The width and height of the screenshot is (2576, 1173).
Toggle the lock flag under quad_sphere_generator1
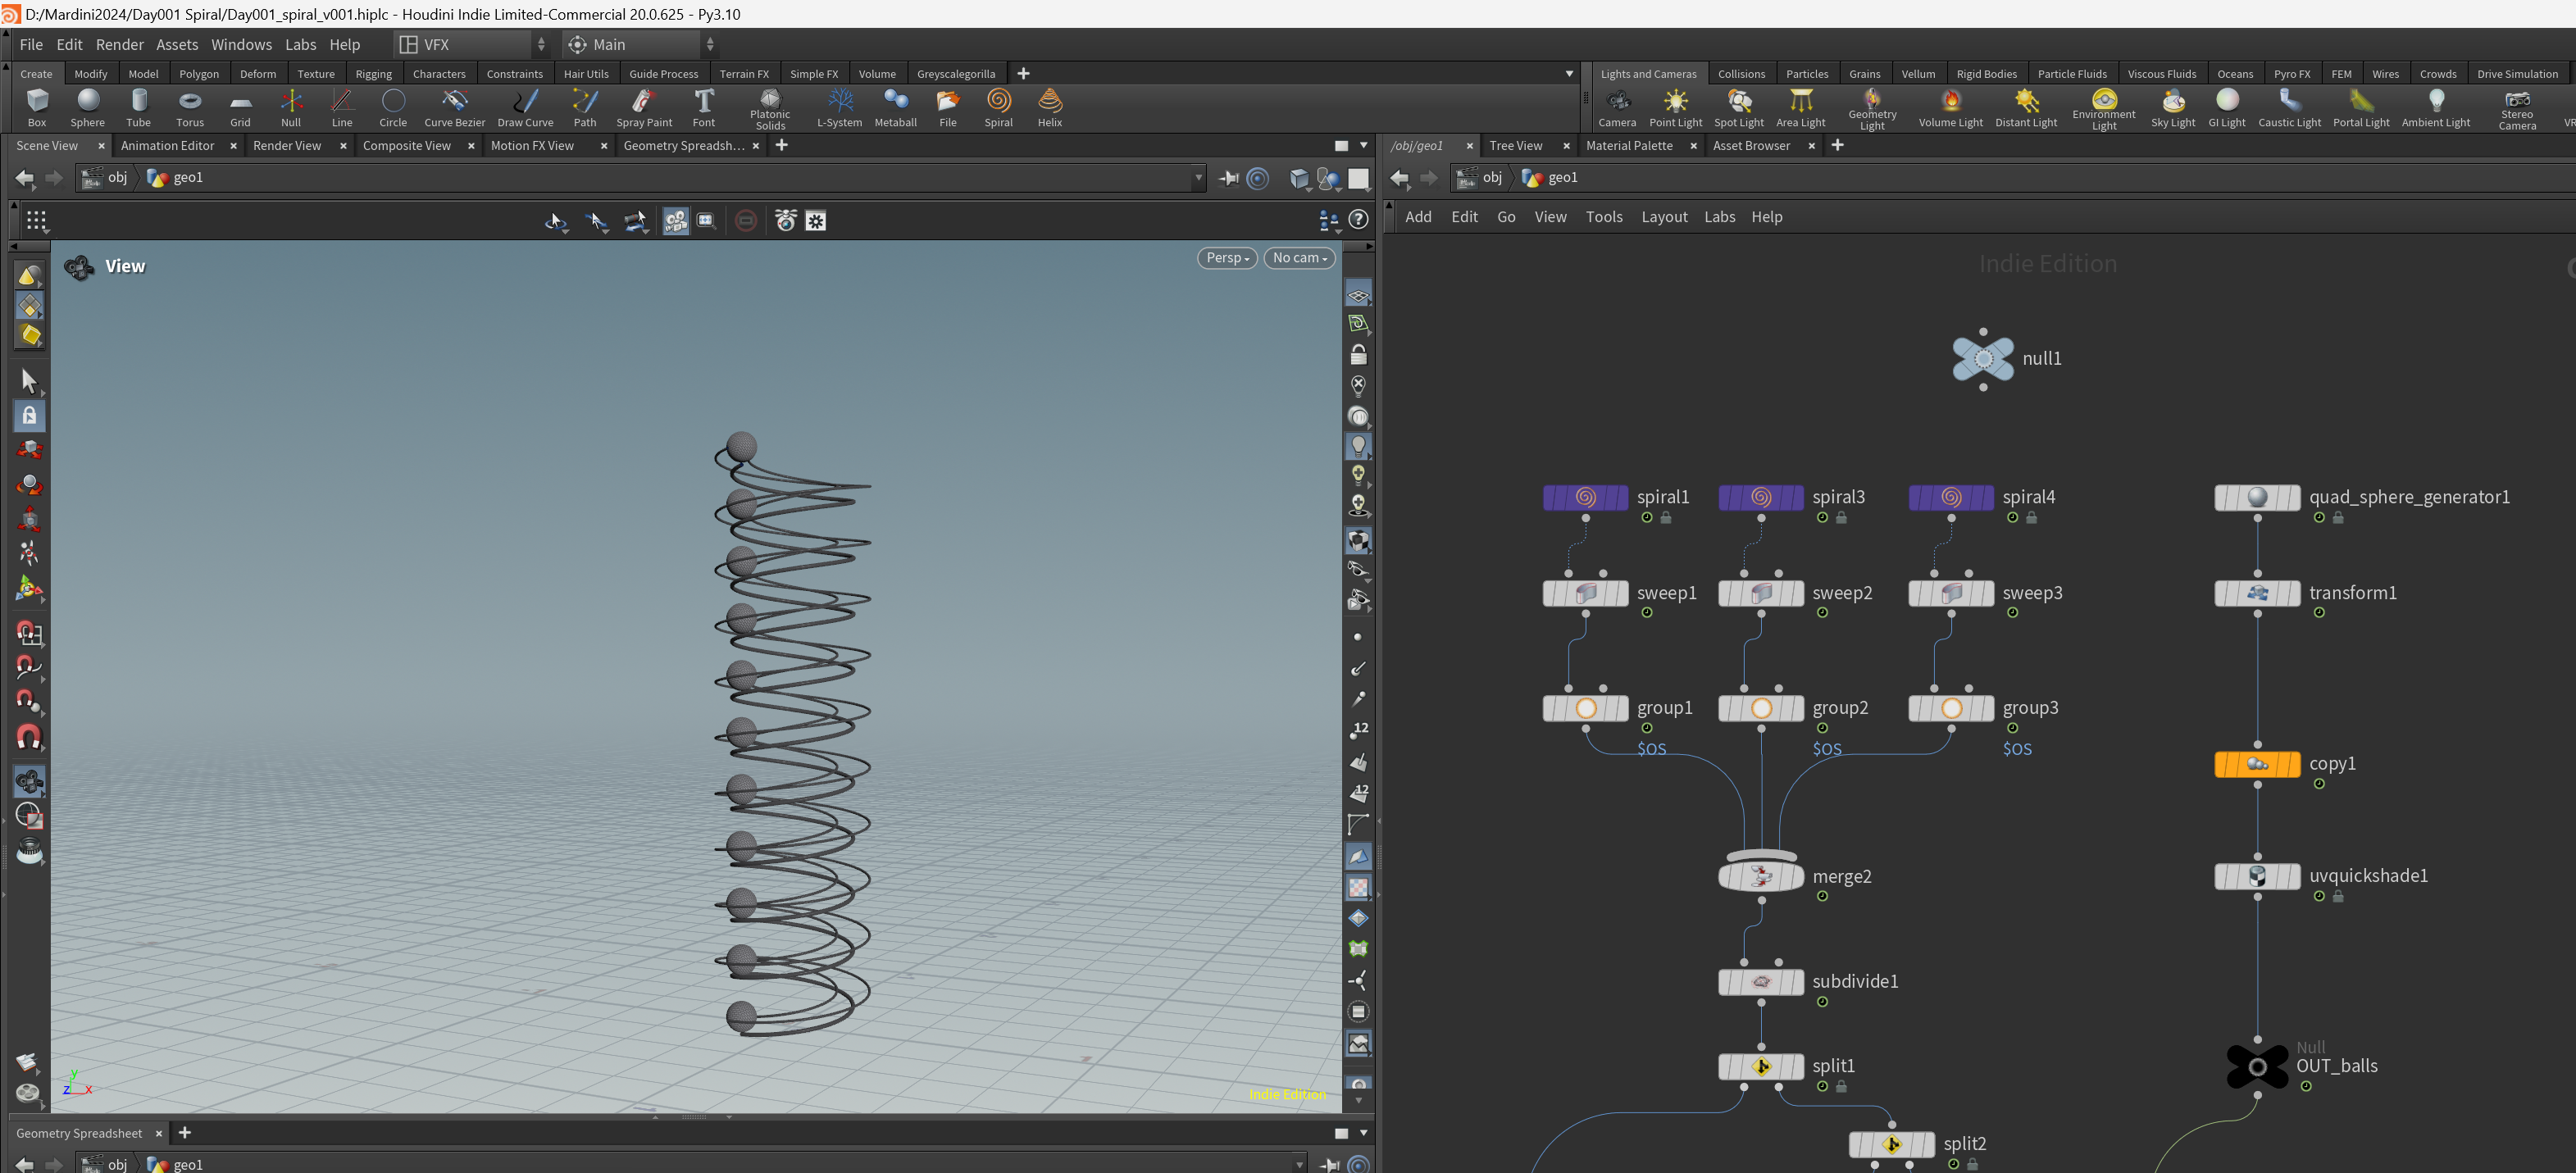2338,518
